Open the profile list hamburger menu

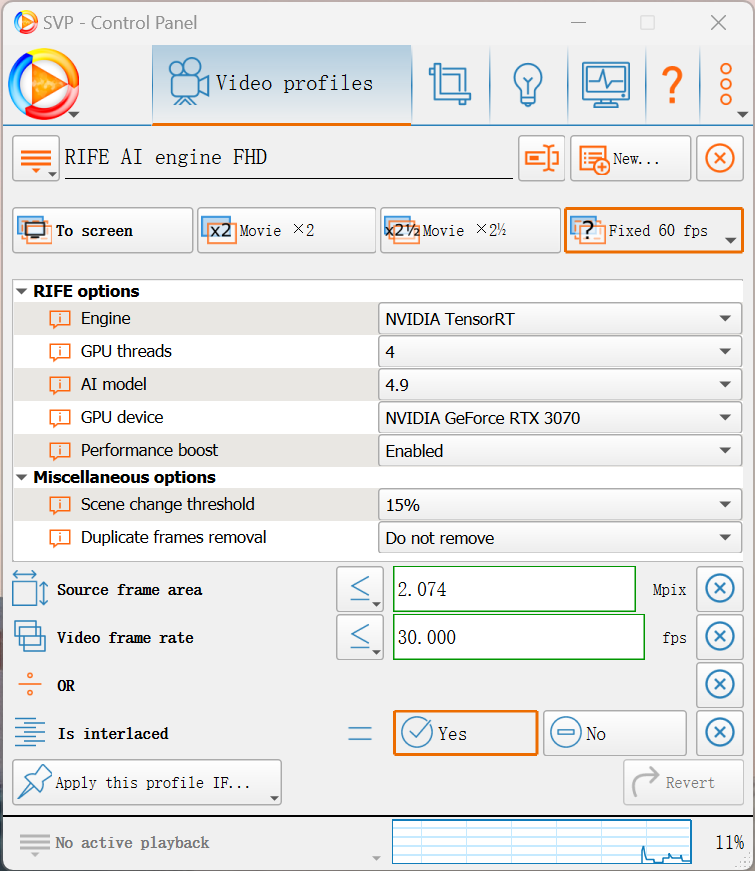[35, 158]
